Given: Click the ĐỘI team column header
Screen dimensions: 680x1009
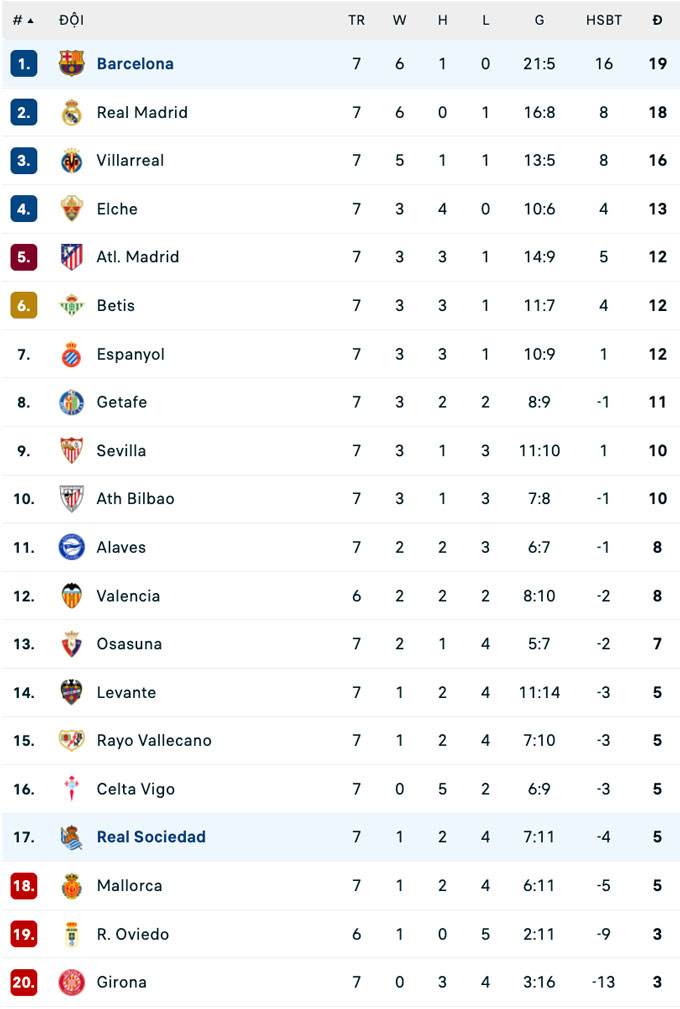Looking at the screenshot, I should tap(71, 20).
